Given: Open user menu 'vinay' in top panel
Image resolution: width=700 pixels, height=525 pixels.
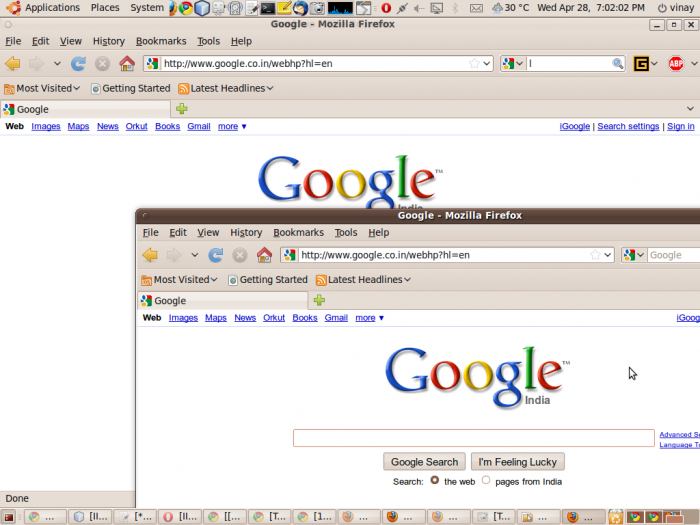Looking at the screenshot, I should coord(676,8).
